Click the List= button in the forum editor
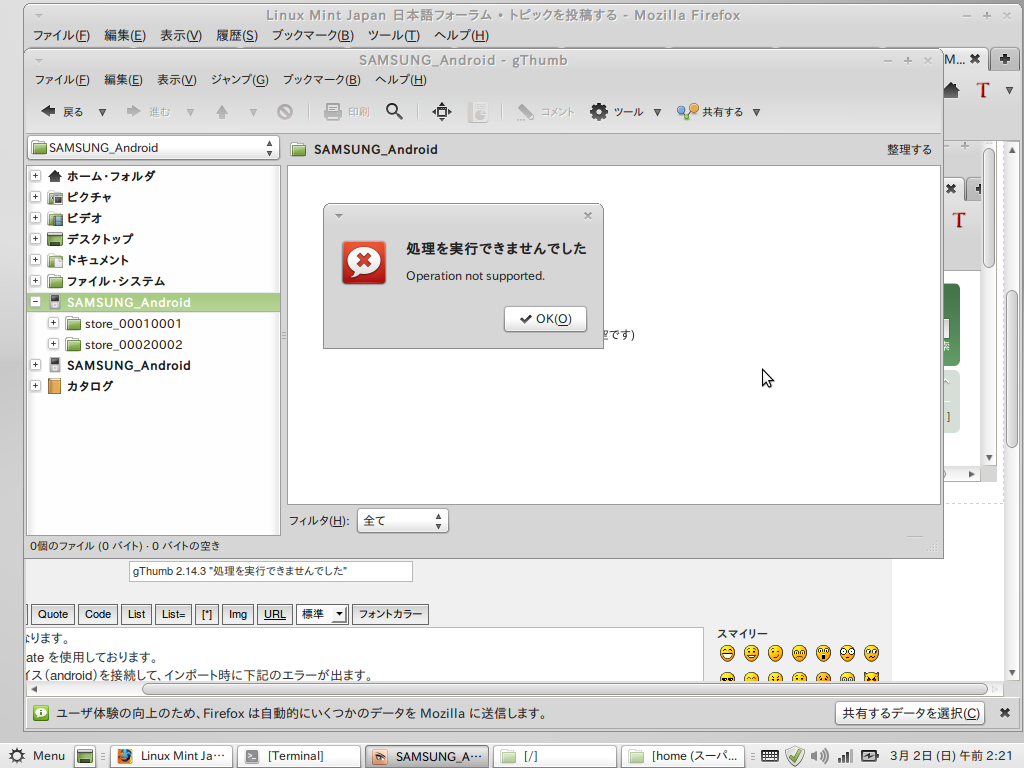The height and width of the screenshot is (768, 1024). point(173,614)
